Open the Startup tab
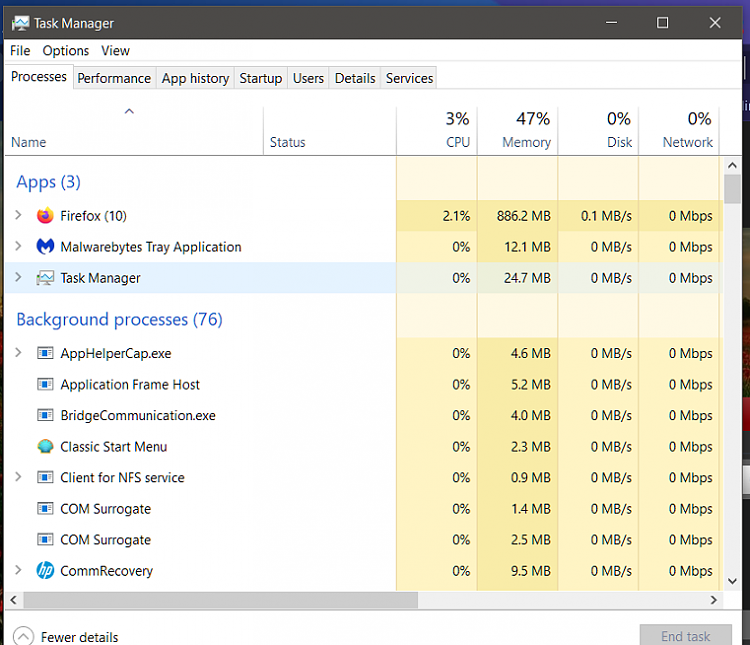Screen dimensions: 750x645 pyautogui.click(x=260, y=78)
